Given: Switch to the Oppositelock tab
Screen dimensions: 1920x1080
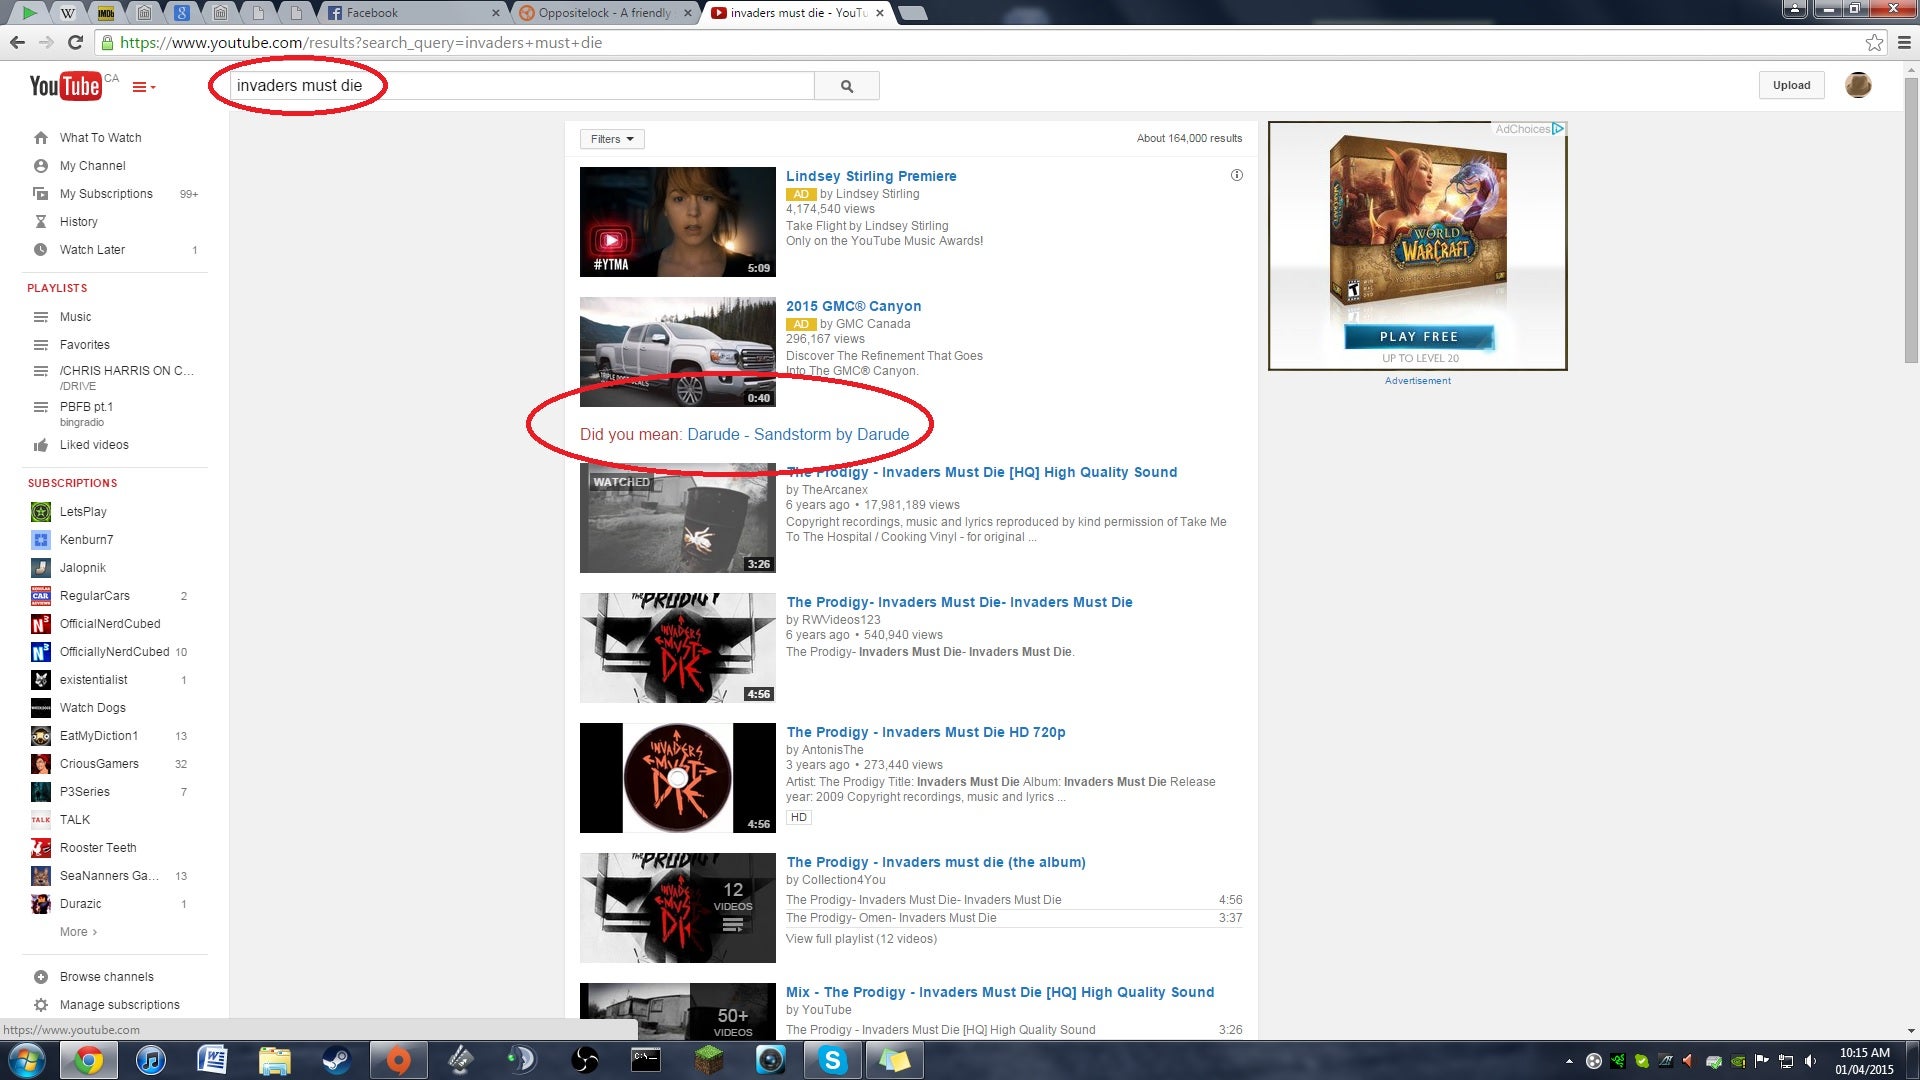Looking at the screenshot, I should tap(605, 13).
